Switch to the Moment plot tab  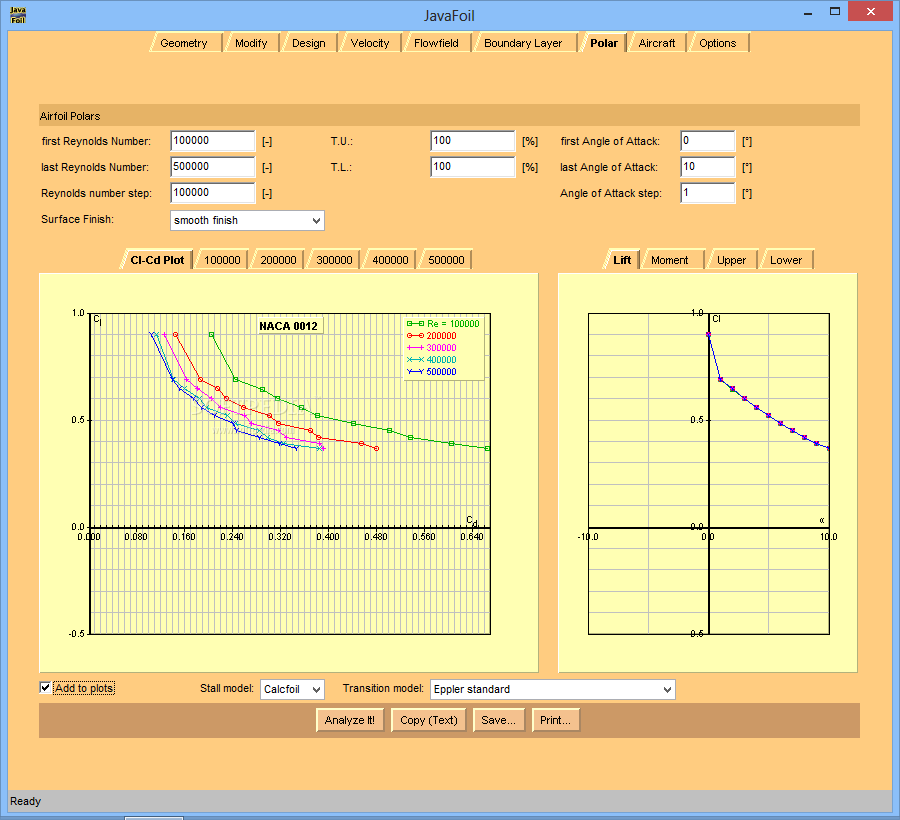[x=670, y=260]
